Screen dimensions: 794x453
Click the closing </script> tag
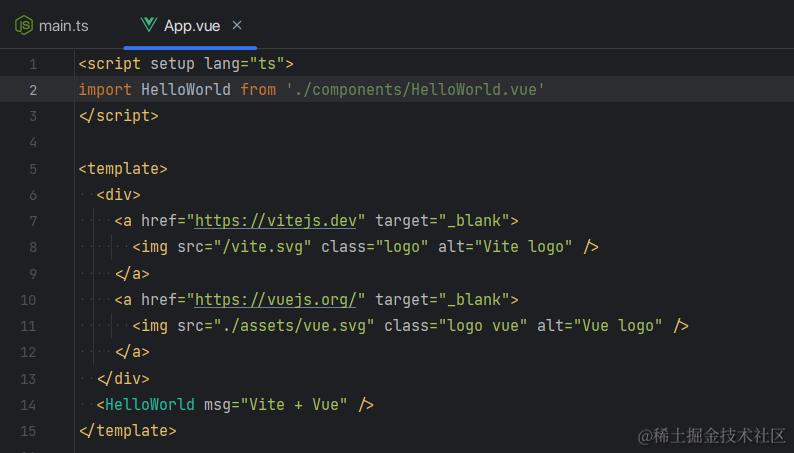(118, 116)
